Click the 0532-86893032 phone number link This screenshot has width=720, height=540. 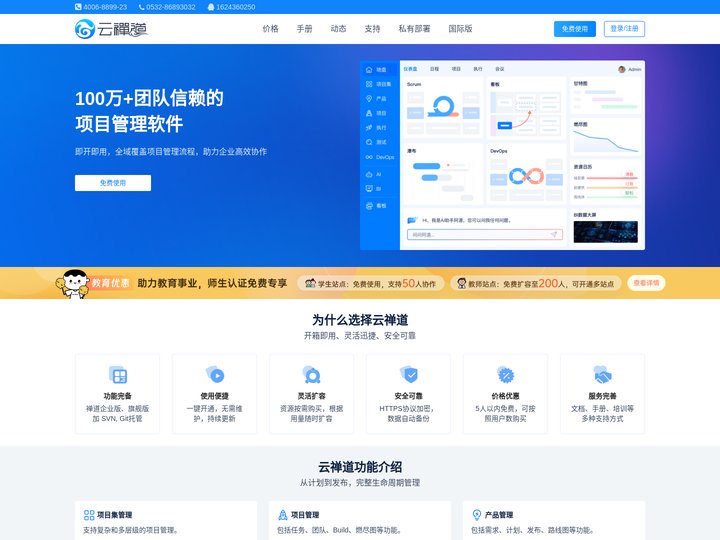click(x=171, y=7)
